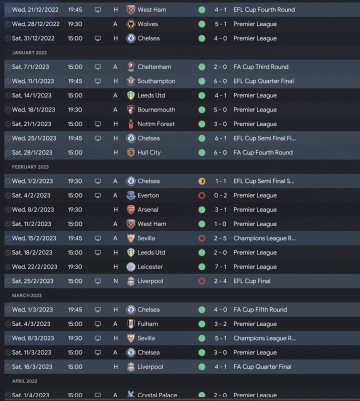The width and height of the screenshot is (360, 401).
Task: Click the West Ham crest on 21/12/2022
Action: pyautogui.click(x=131, y=10)
